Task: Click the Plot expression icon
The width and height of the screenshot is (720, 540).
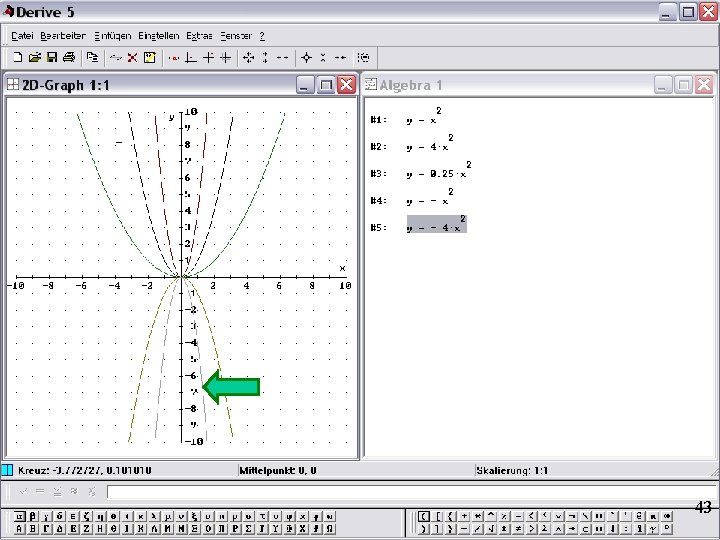Action: point(116,57)
